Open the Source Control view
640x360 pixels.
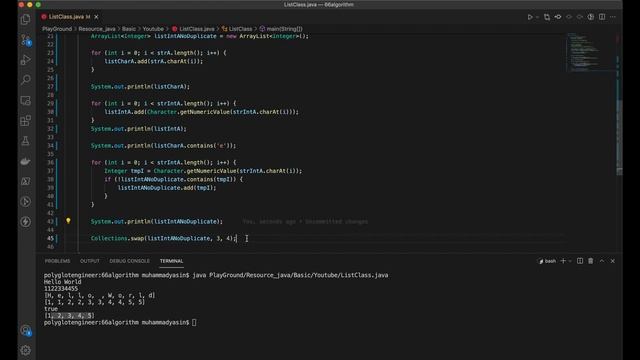click(x=26, y=40)
